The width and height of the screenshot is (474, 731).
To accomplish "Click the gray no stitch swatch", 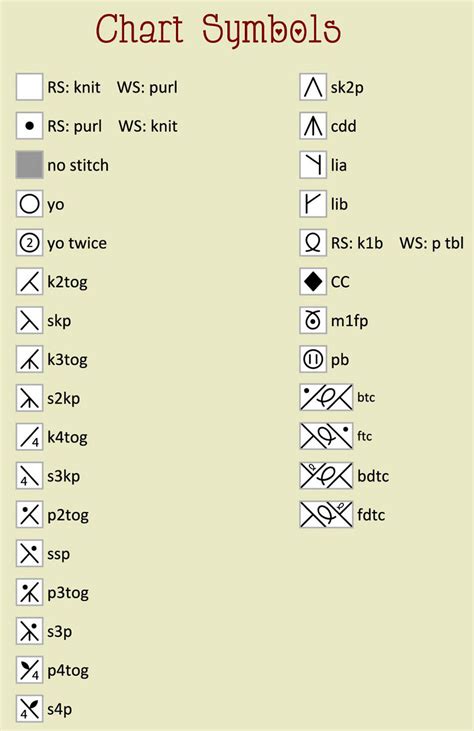I will pos(29,165).
